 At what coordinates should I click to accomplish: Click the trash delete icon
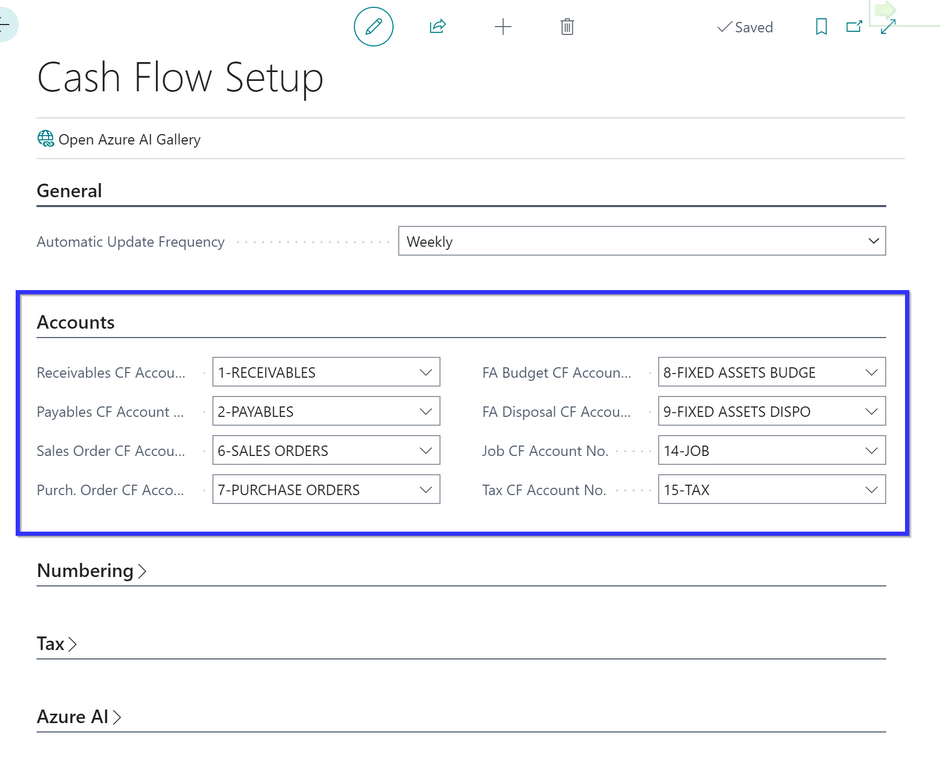coord(567,27)
